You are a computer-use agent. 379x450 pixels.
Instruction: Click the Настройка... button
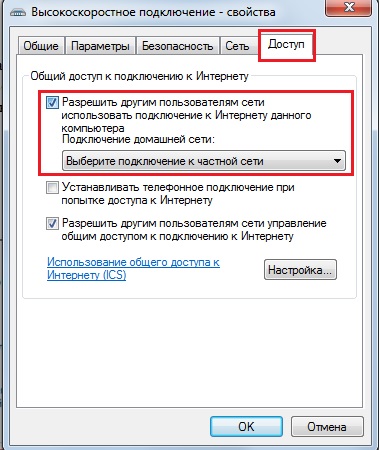(x=300, y=270)
